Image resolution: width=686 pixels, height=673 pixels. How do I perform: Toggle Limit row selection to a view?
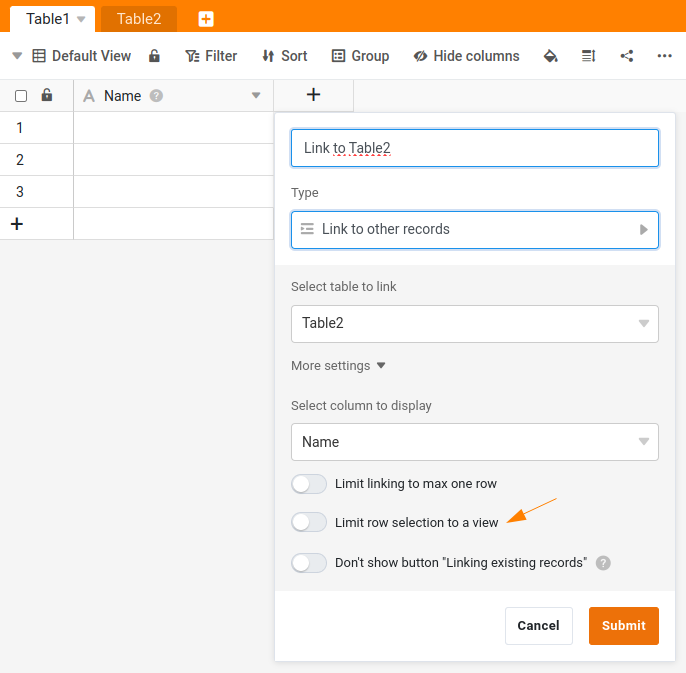309,522
